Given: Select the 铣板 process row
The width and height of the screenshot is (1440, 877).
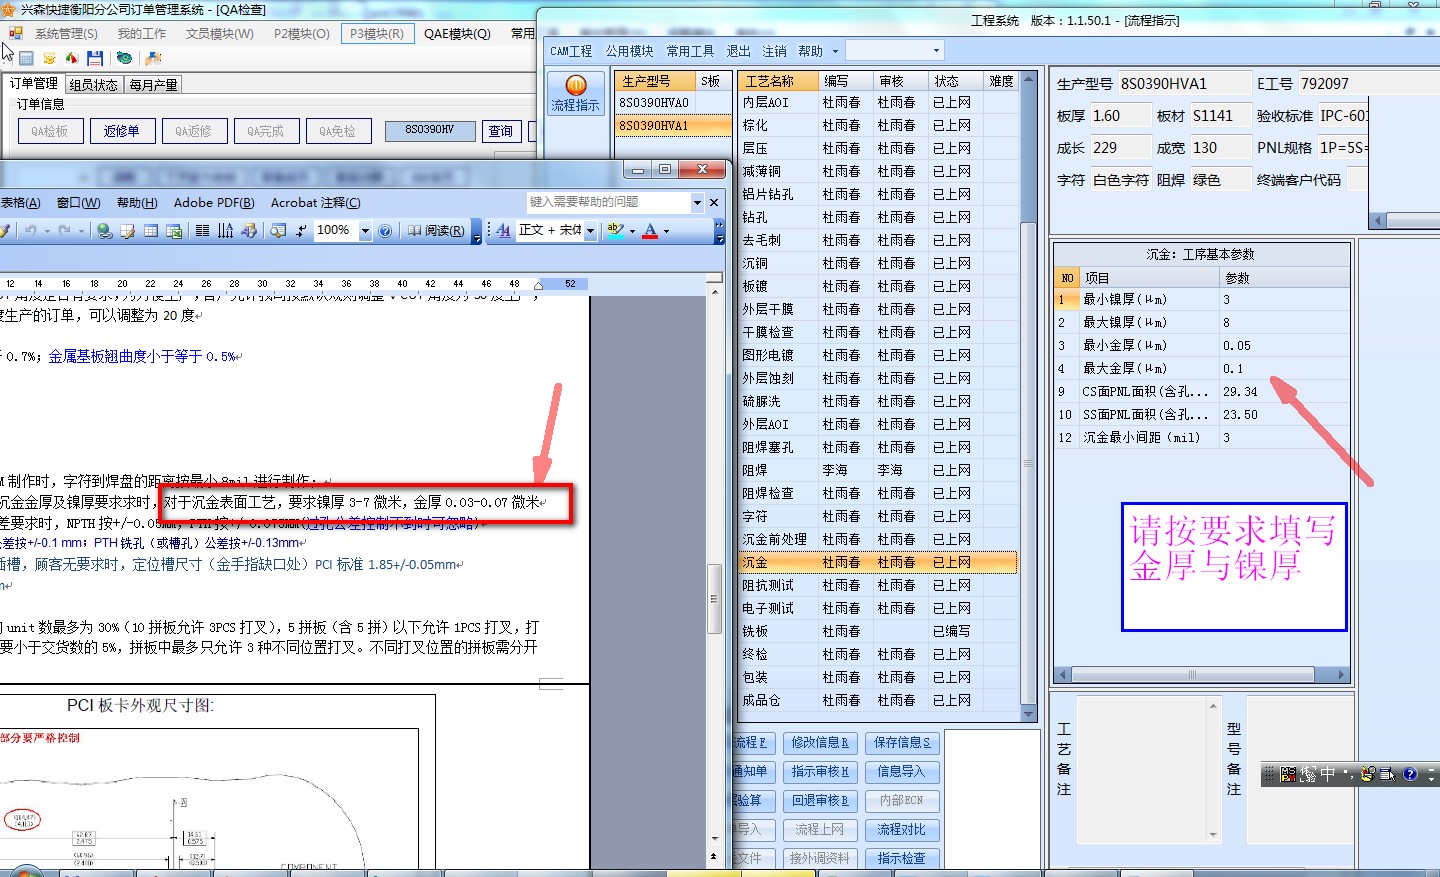Looking at the screenshot, I should point(877,631).
